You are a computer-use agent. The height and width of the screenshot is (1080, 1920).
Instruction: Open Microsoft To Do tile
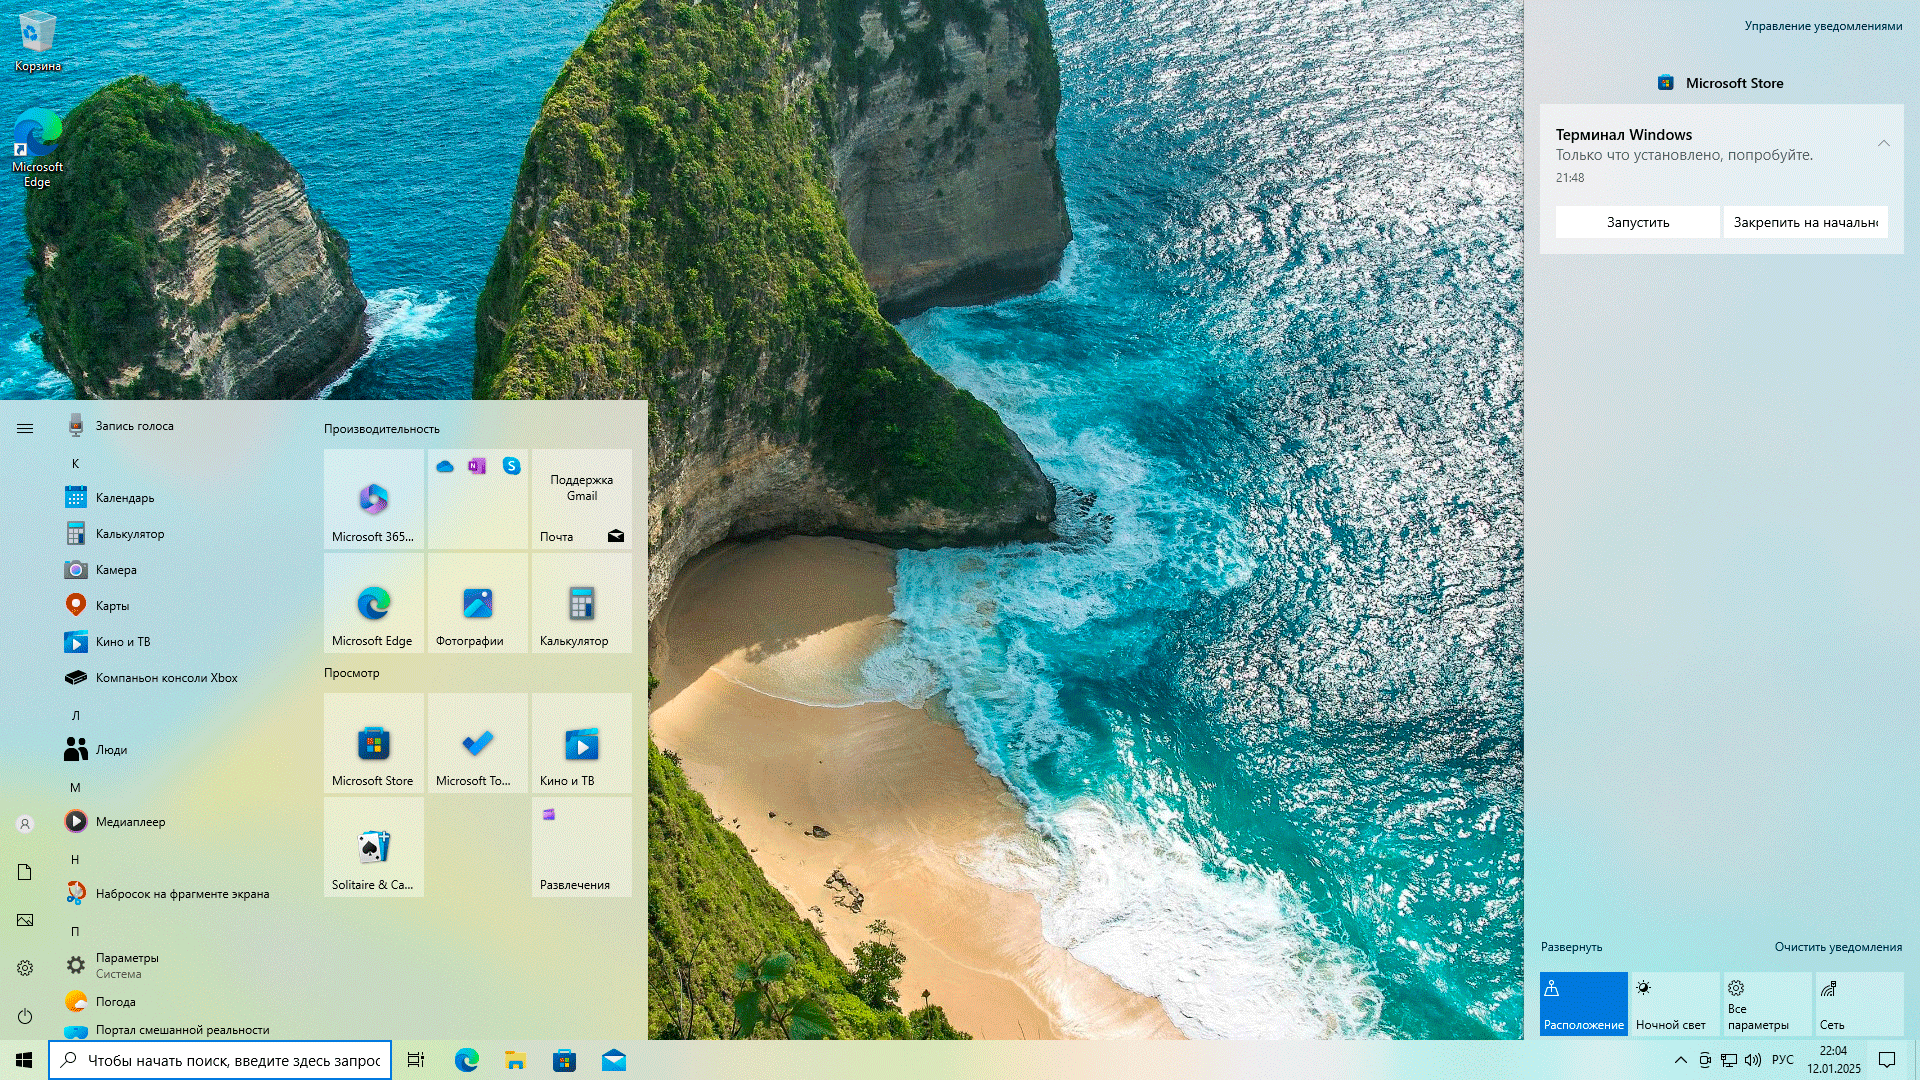click(477, 743)
